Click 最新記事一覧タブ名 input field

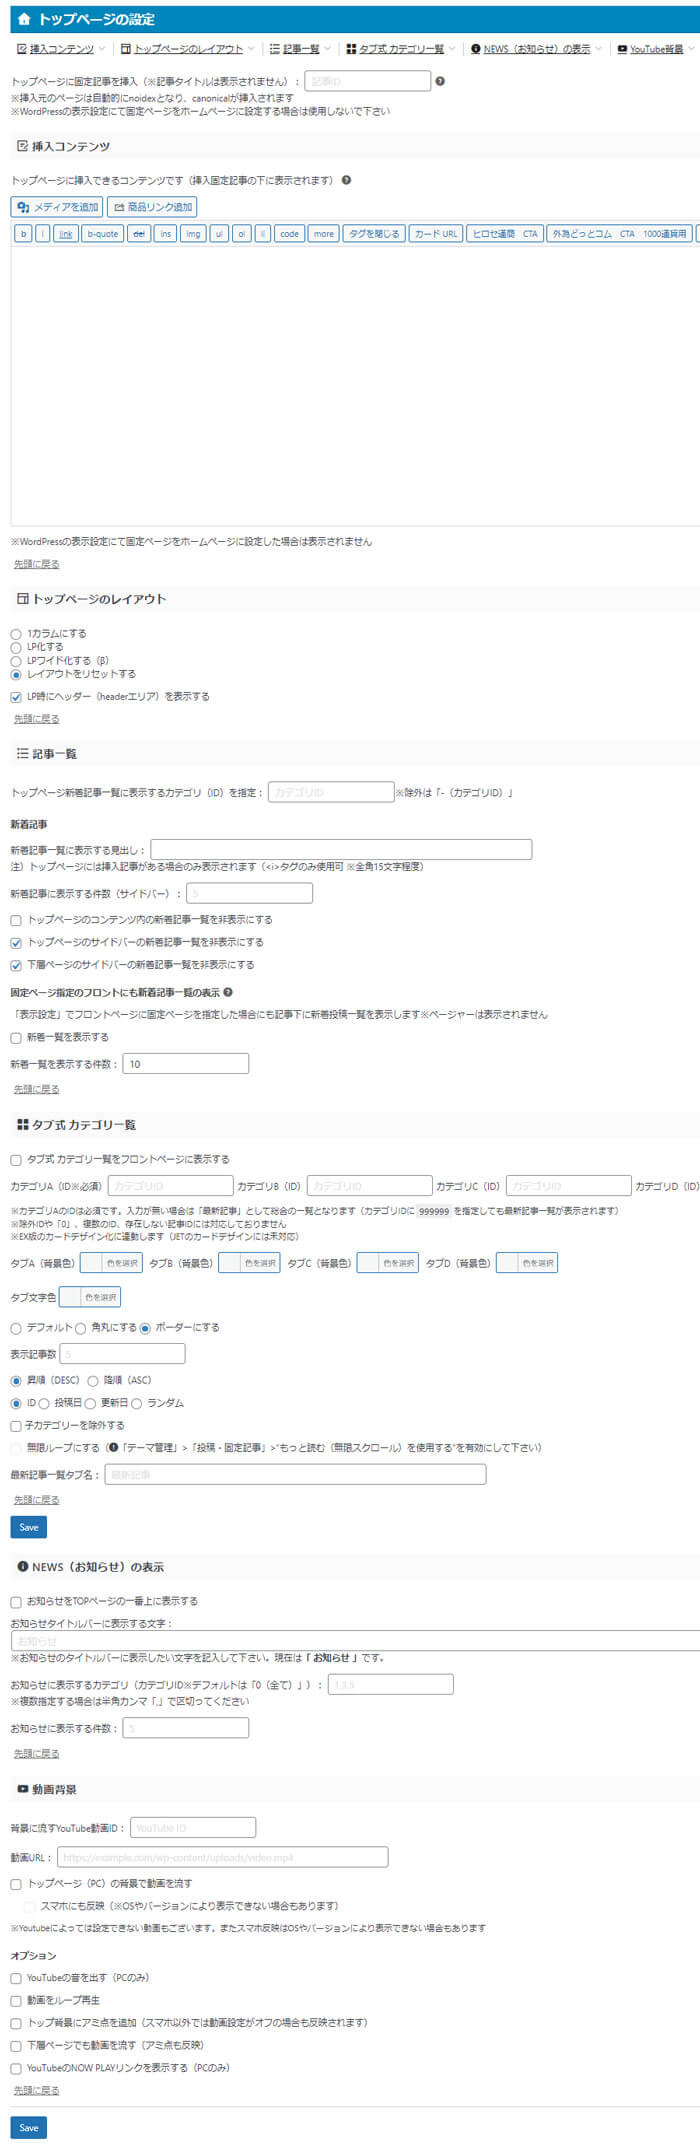[295, 1475]
